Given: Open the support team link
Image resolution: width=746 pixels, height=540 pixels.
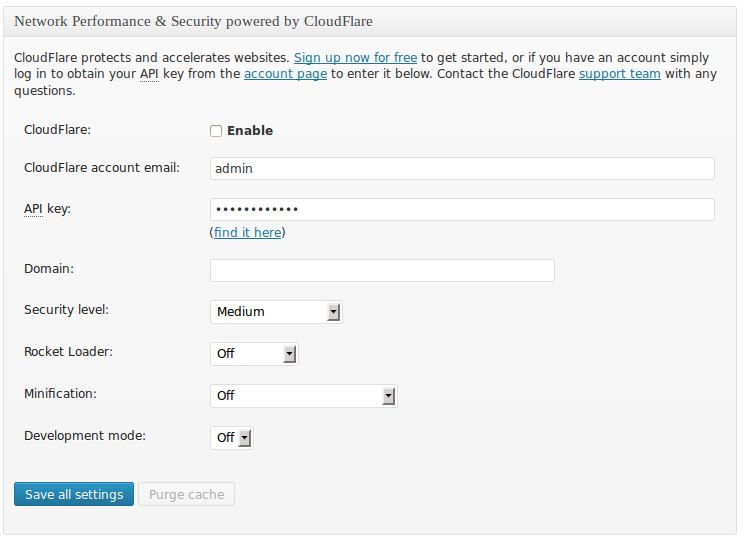Looking at the screenshot, I should (619, 74).
